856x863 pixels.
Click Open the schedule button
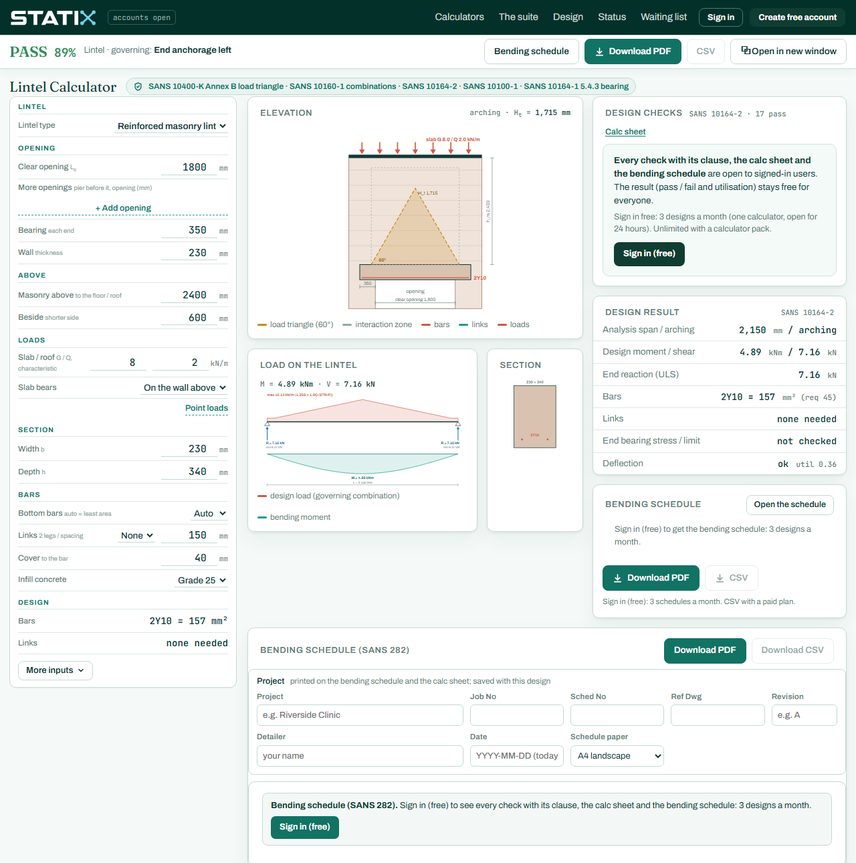789,505
